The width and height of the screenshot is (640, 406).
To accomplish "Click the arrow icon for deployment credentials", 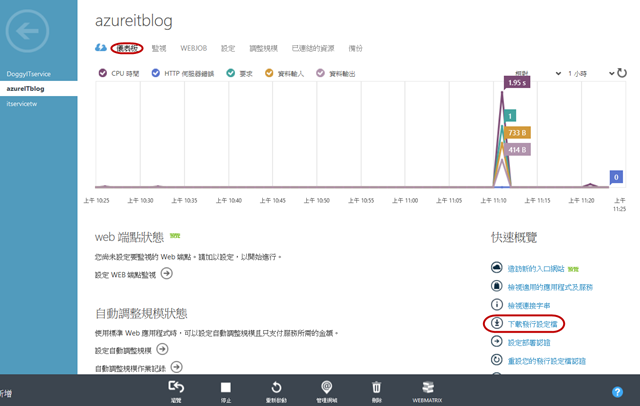I will pyautogui.click(x=496, y=341).
